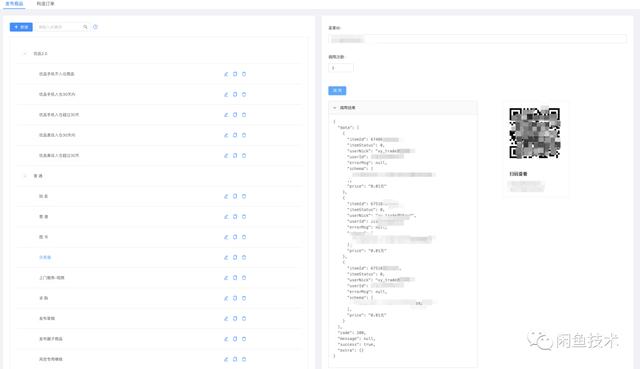
Task: Select the last visible list item
Action: coord(51,359)
